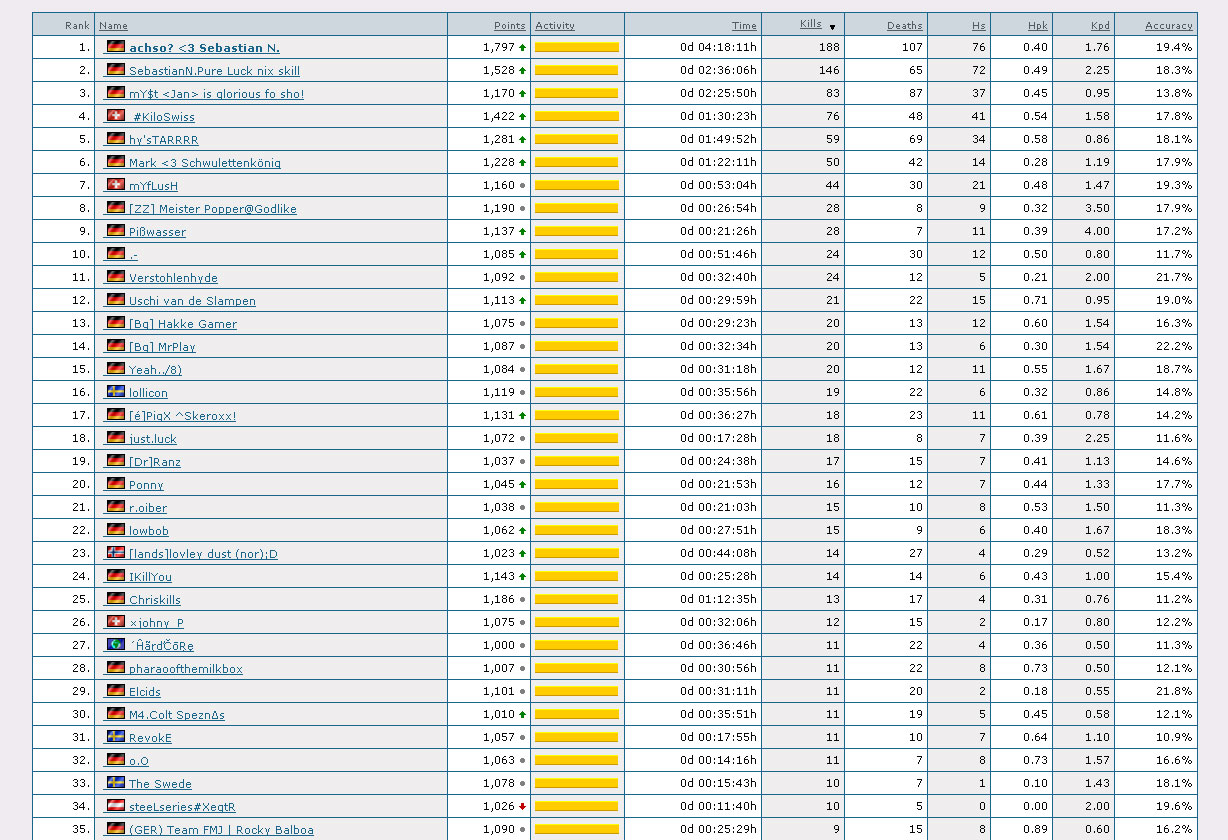Click the Swedish flag next to lollicon

[x=116, y=392]
